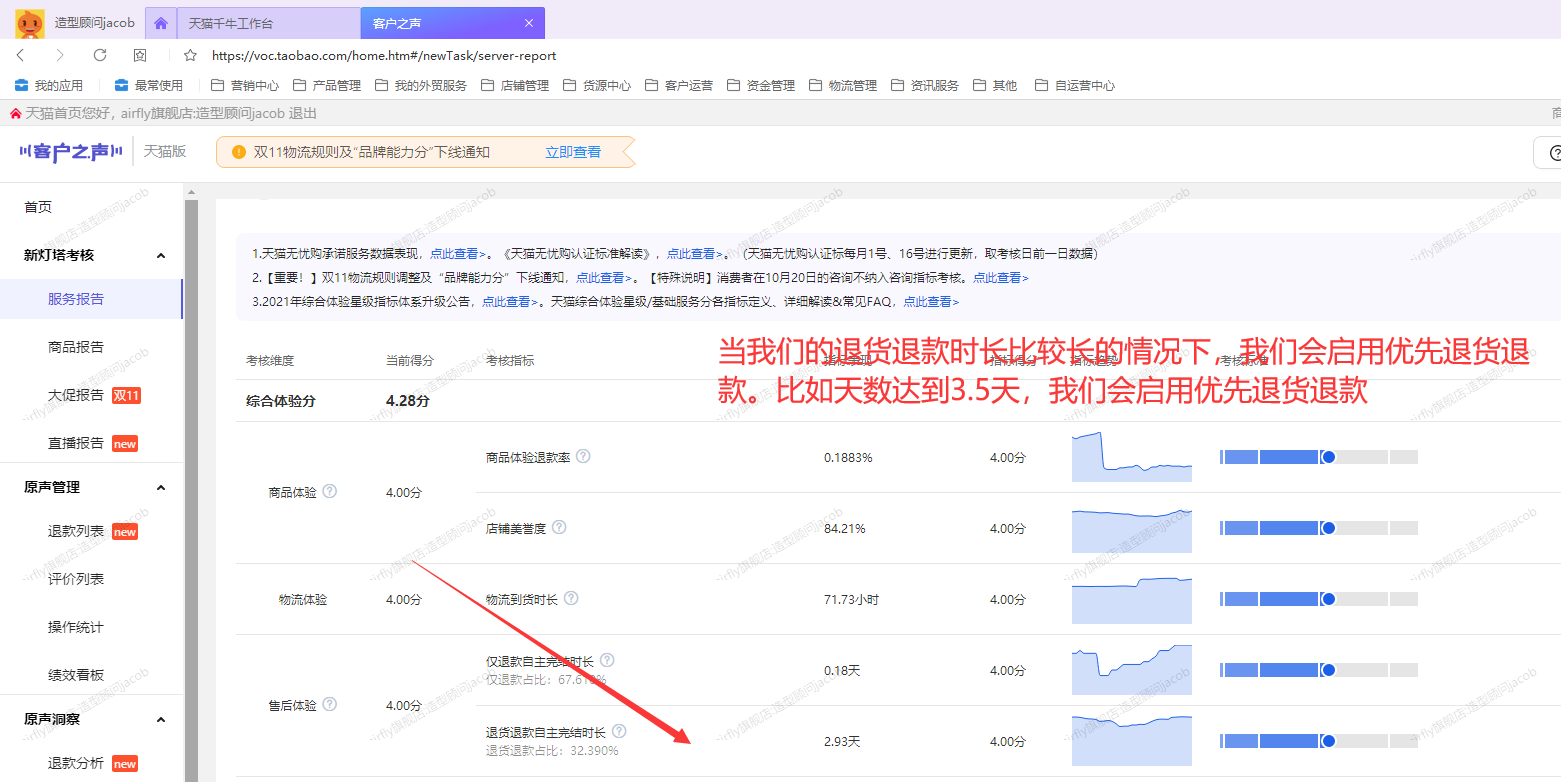
Task: Open the 客户运营 bookmark folder
Action: (678, 85)
